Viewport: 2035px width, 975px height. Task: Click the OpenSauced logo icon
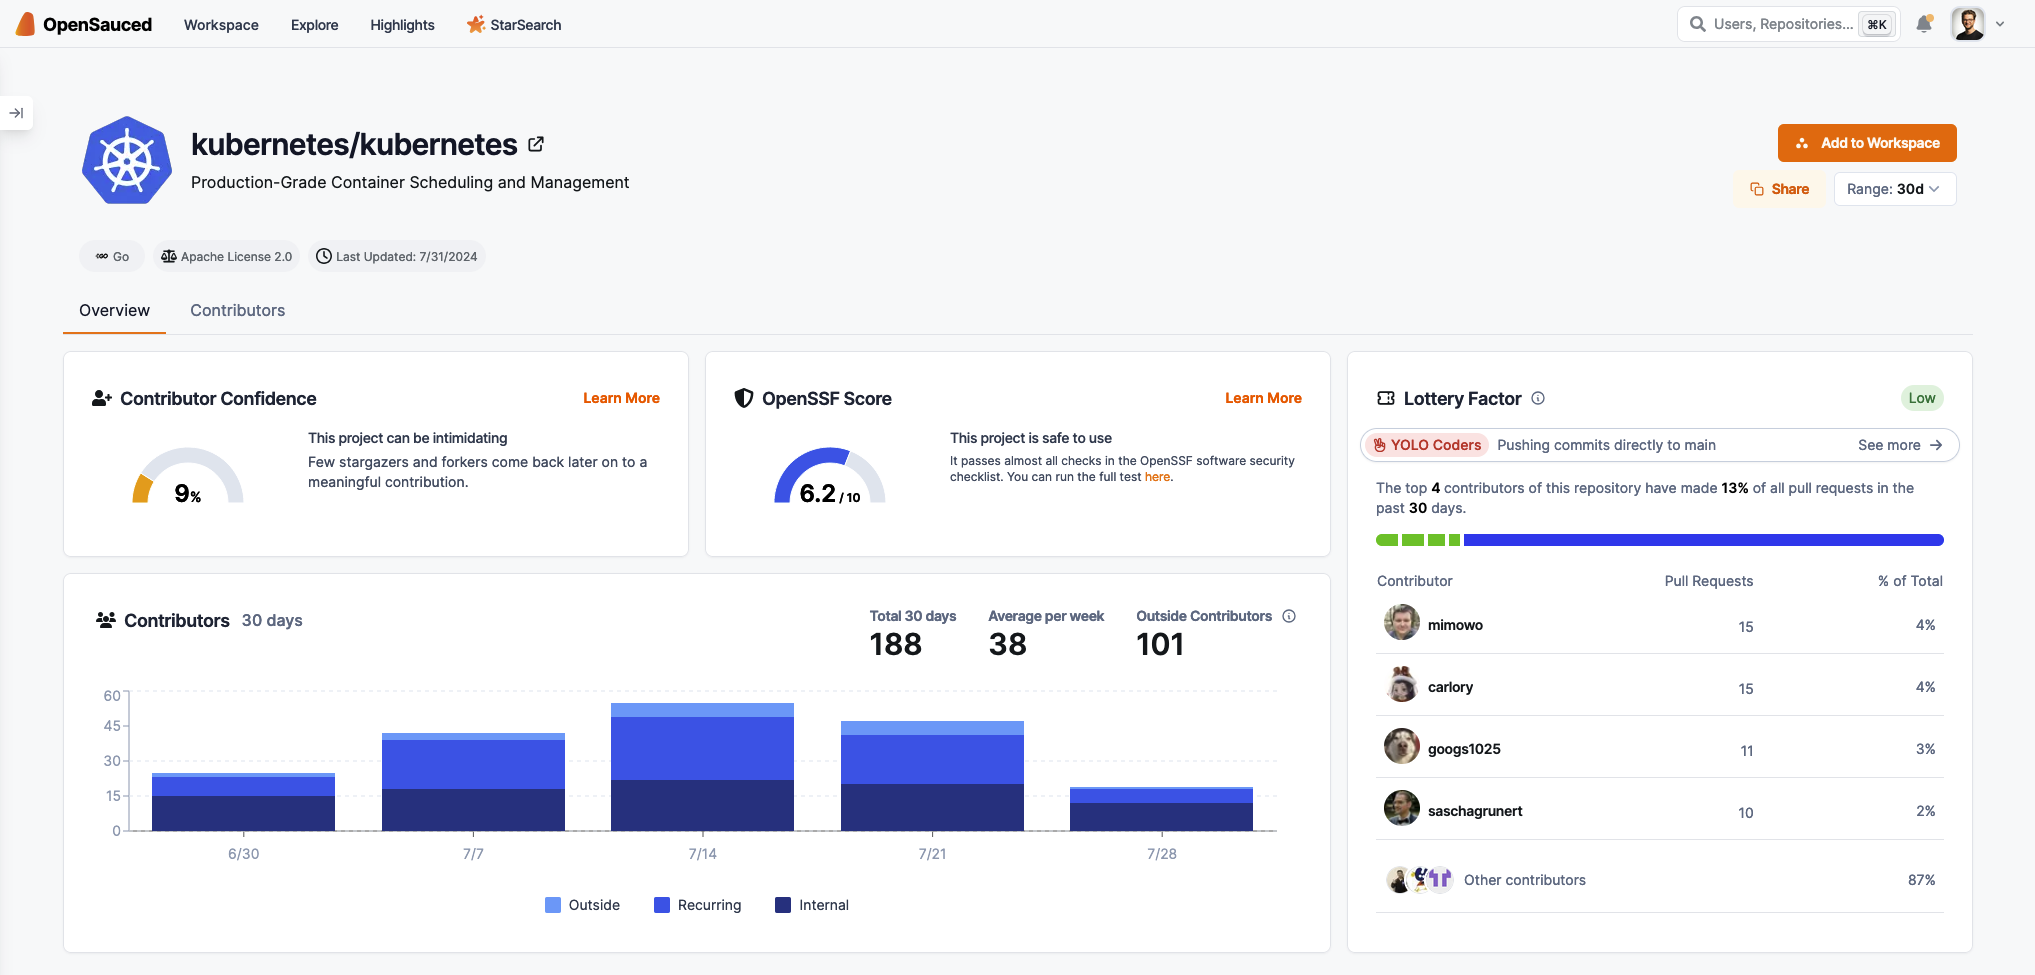pos(24,23)
